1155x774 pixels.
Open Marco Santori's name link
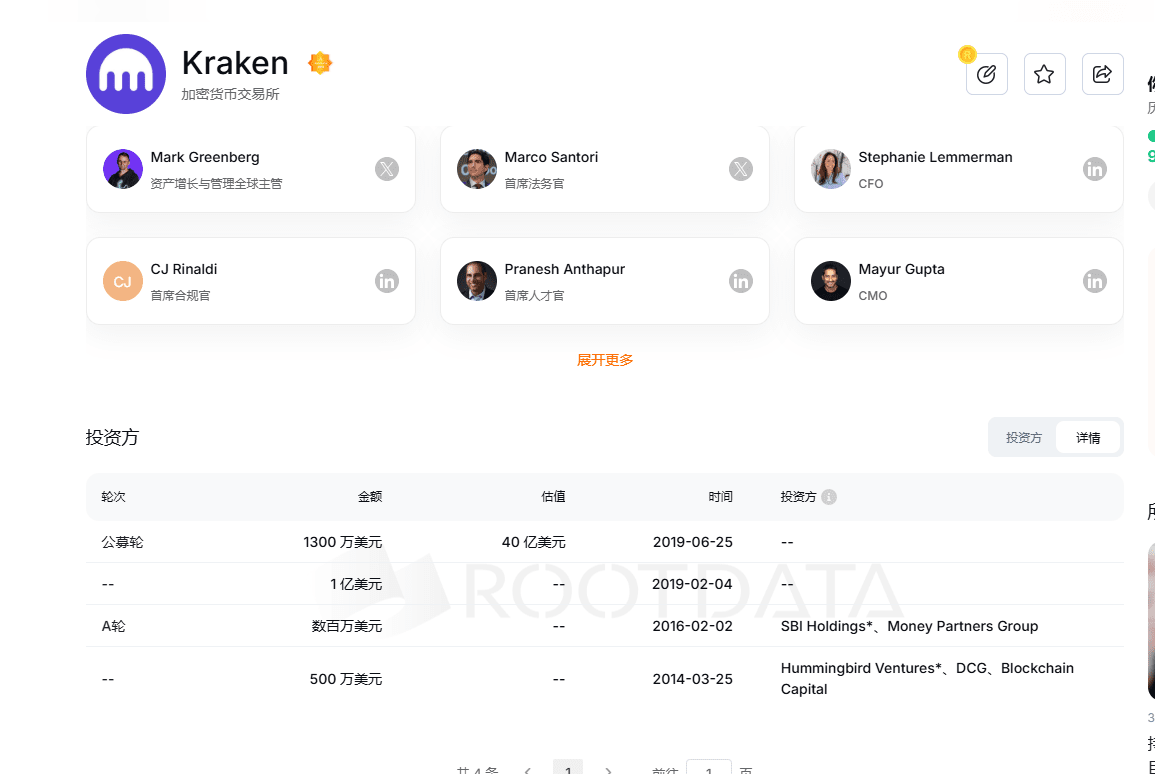pyautogui.click(x=551, y=158)
